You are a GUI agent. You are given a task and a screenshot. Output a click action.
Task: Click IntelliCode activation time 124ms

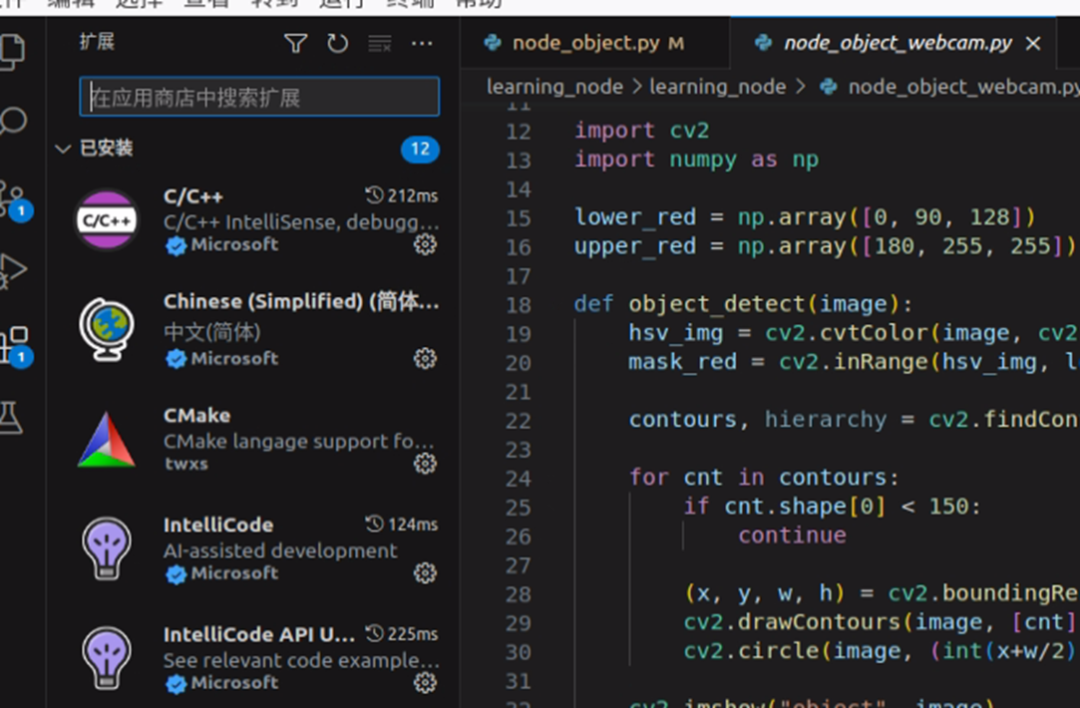402,524
